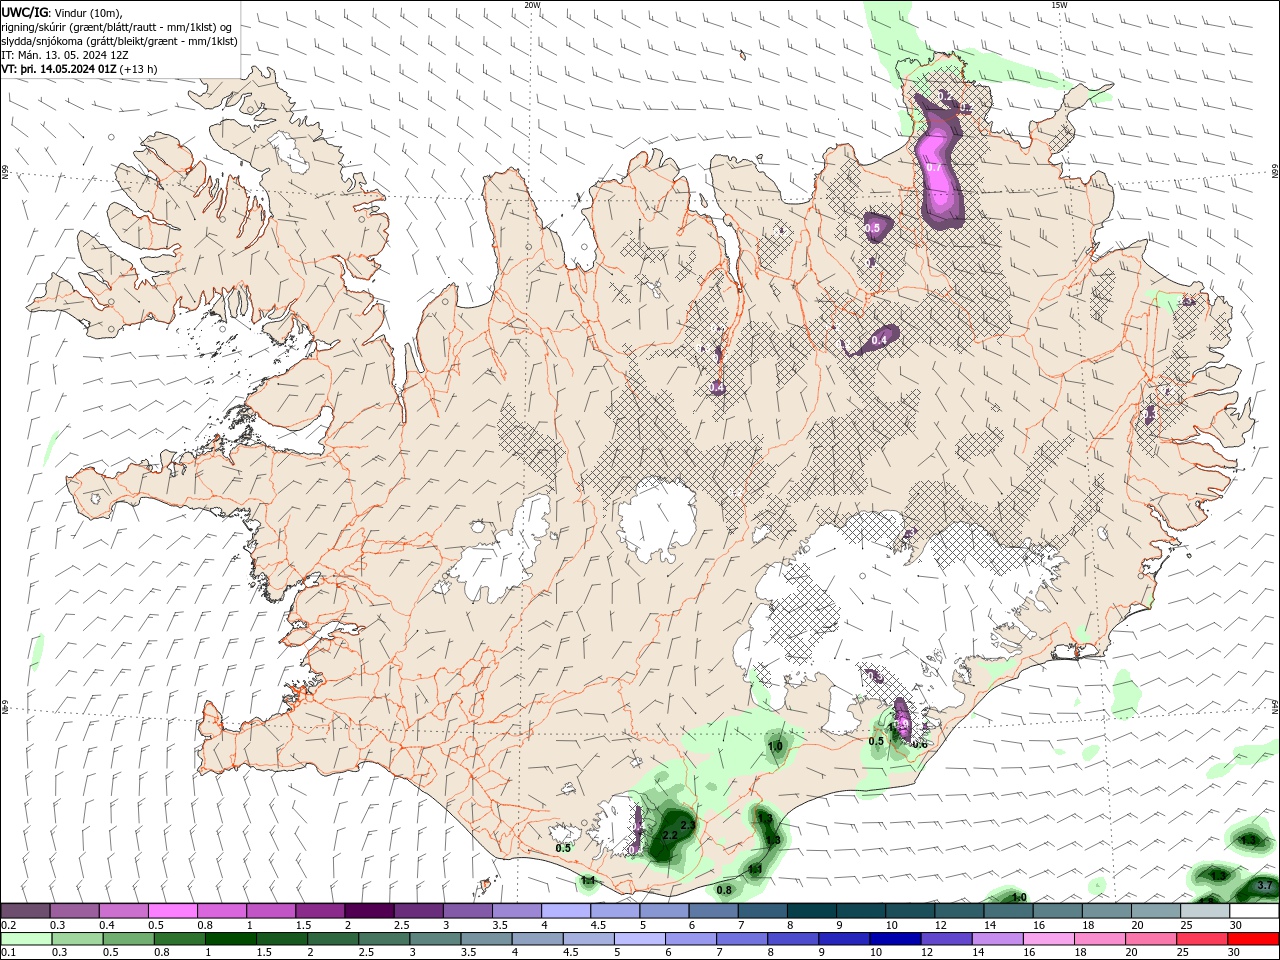Click the dusky purple 0.2 snow legend swatch

click(25, 911)
